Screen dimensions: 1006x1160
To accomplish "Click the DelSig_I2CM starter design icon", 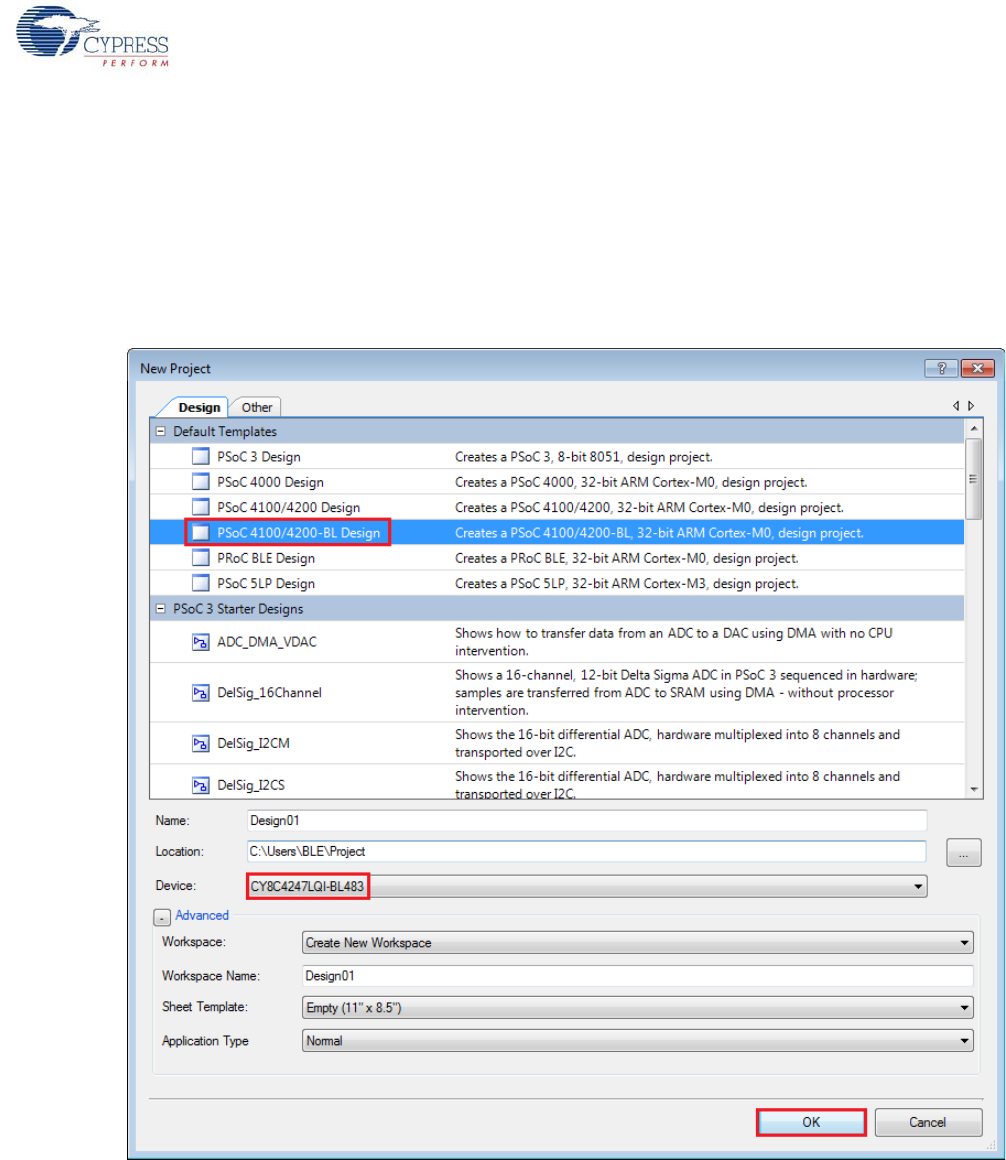I will click(x=200, y=743).
